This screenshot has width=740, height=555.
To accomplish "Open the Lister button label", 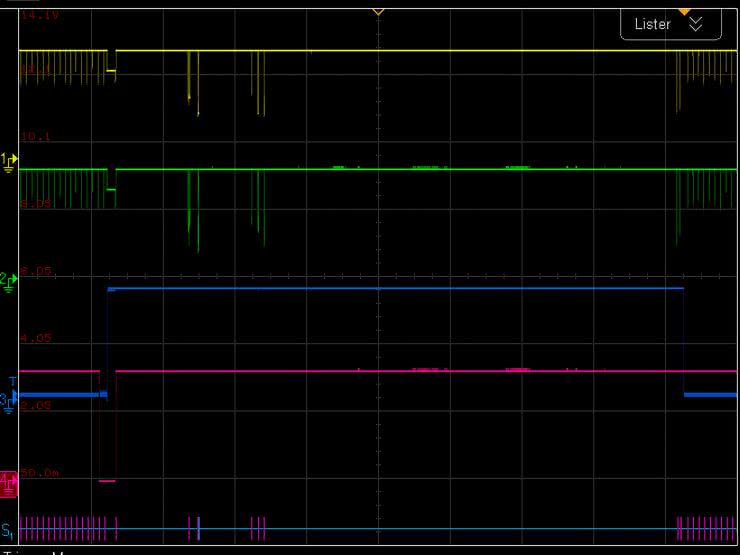I will pyautogui.click(x=652, y=24).
